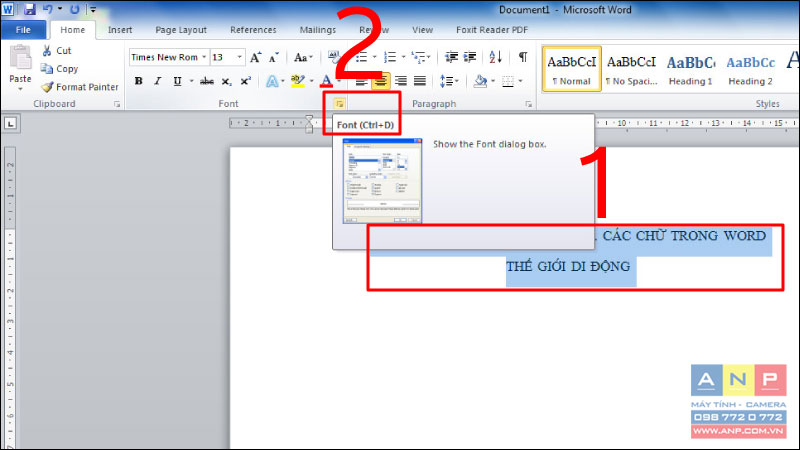The height and width of the screenshot is (450, 800).
Task: Click the tab selector L icon
Action: point(11,123)
